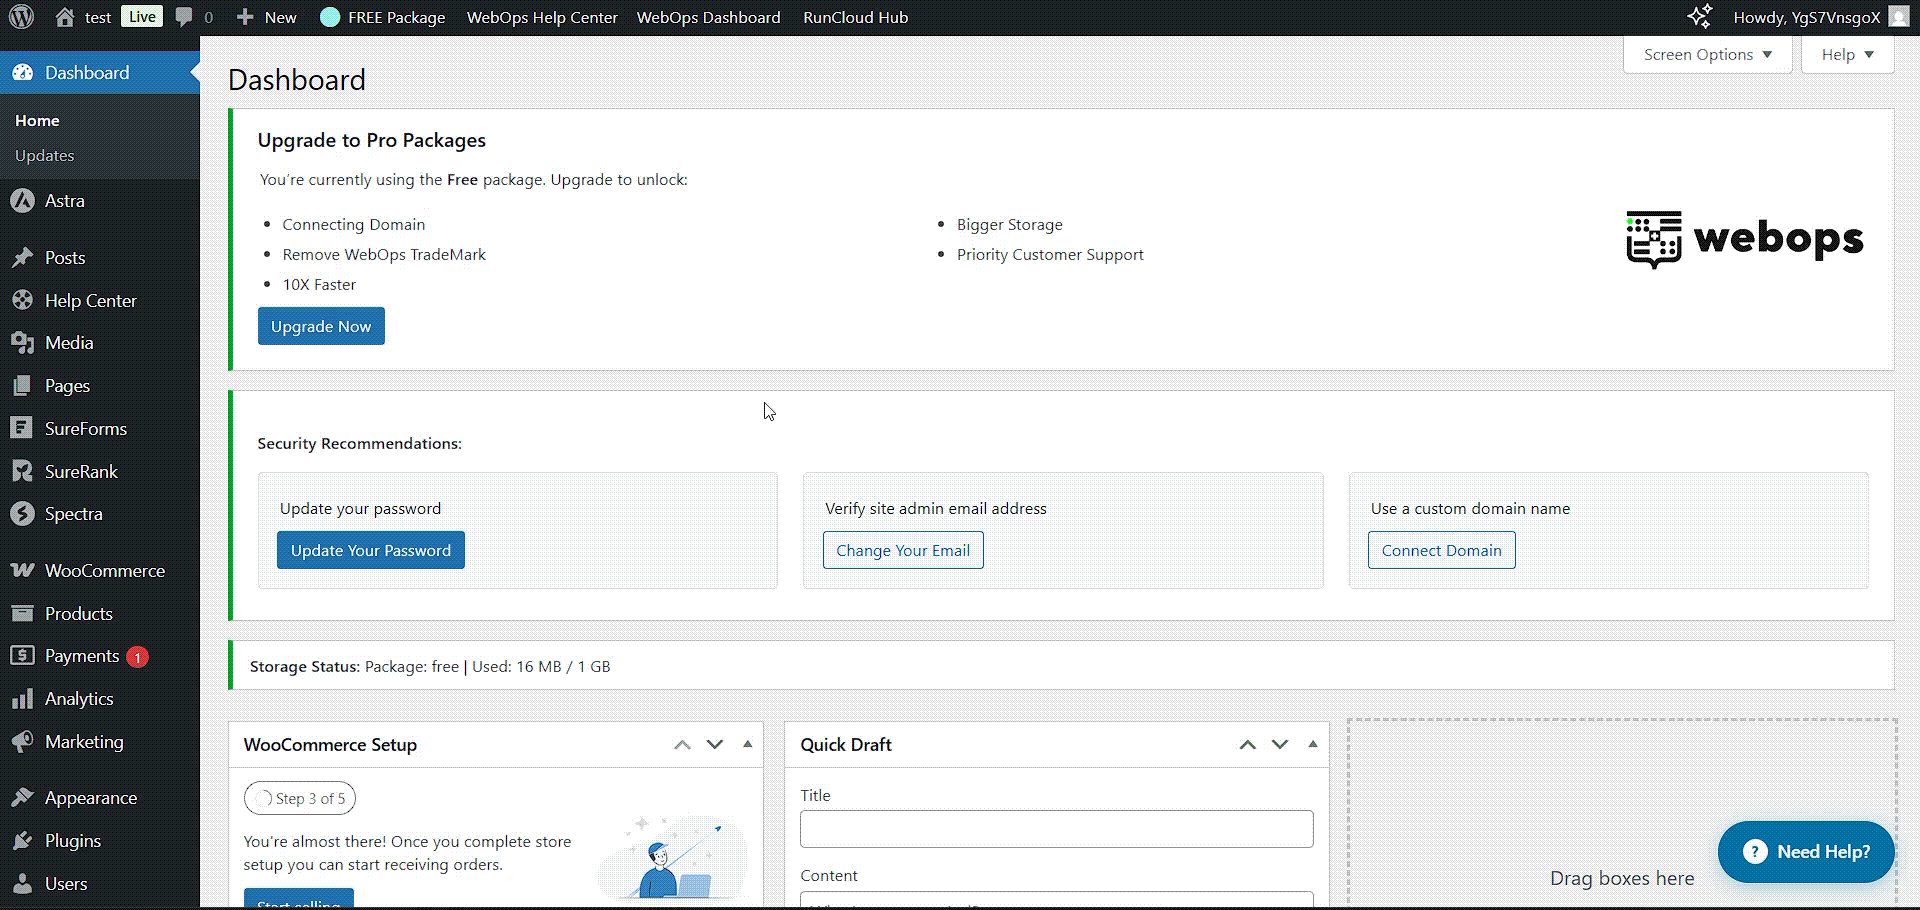Screen dimensions: 1920x910
Task: Click the Connect Domain button
Action: point(1441,550)
